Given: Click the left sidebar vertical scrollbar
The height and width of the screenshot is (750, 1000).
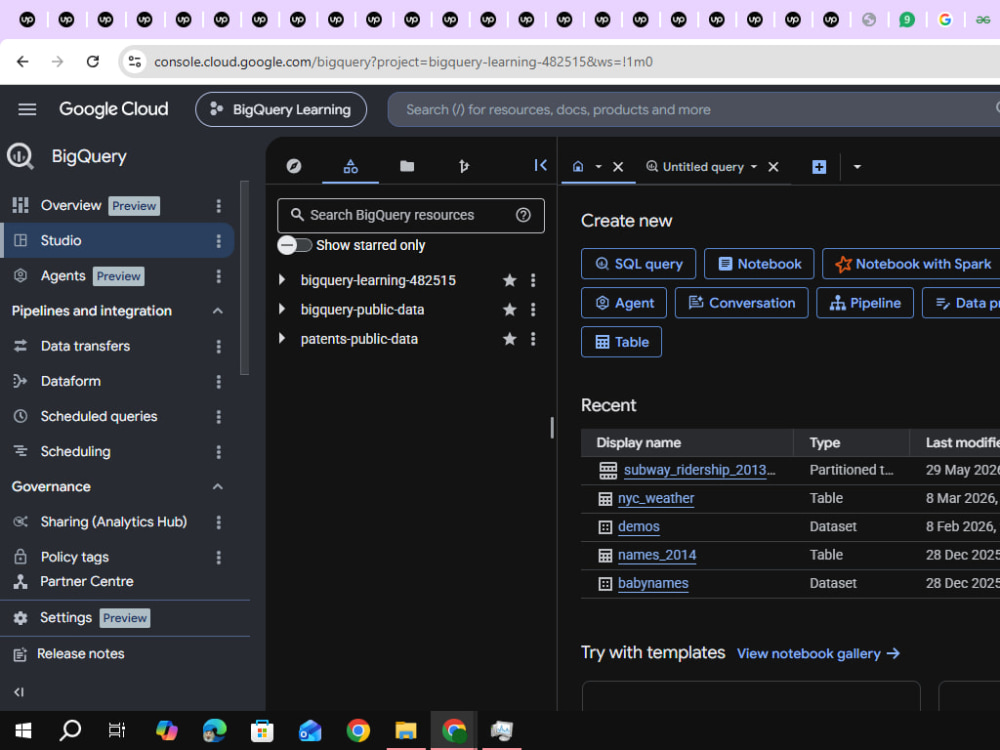Looking at the screenshot, I should [244, 278].
